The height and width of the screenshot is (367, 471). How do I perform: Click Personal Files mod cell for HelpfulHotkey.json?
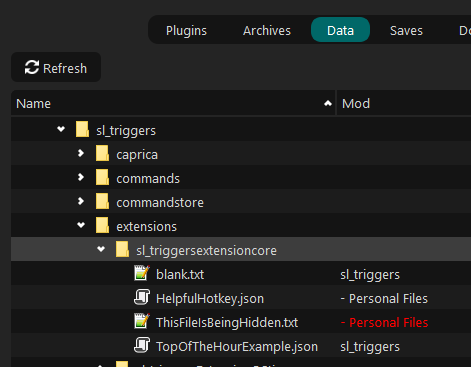pyautogui.click(x=384, y=299)
